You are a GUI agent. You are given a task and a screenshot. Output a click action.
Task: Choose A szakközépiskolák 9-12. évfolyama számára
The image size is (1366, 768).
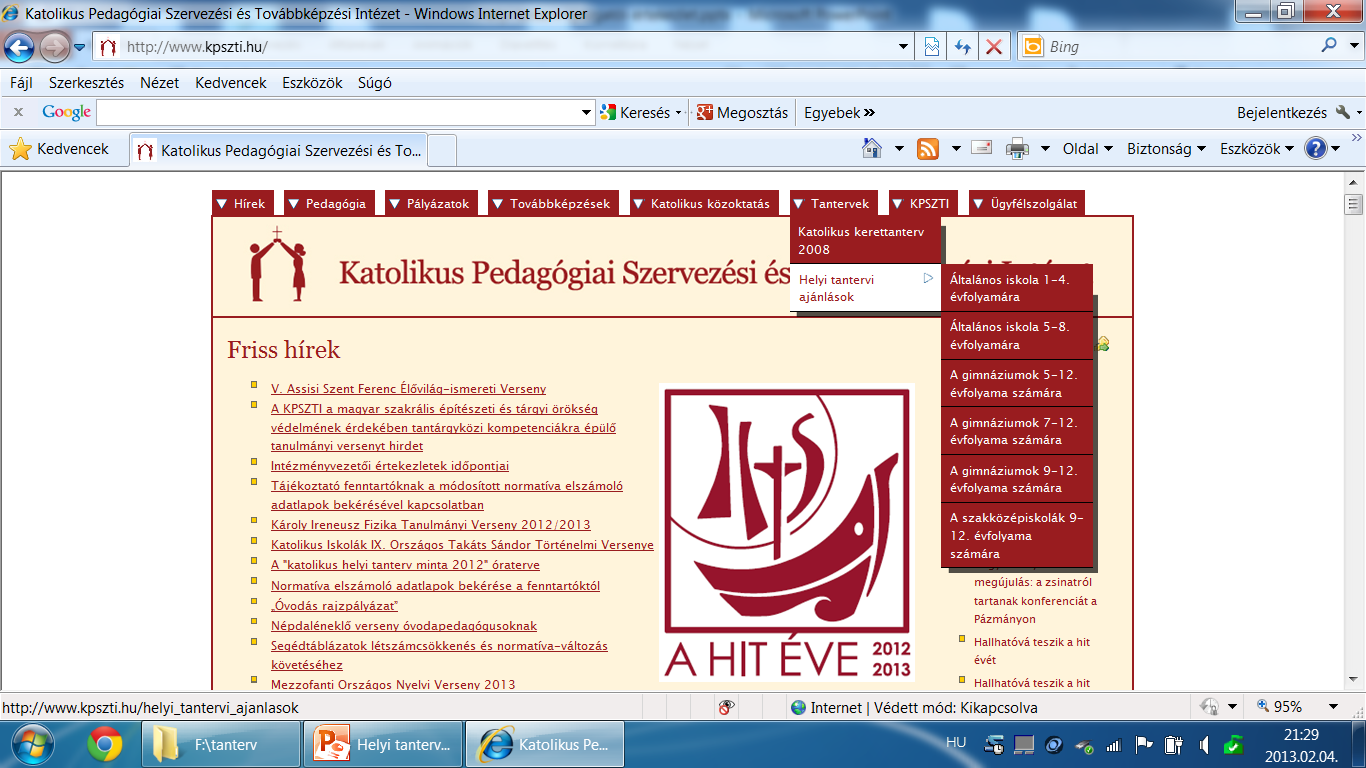pyautogui.click(x=1017, y=535)
